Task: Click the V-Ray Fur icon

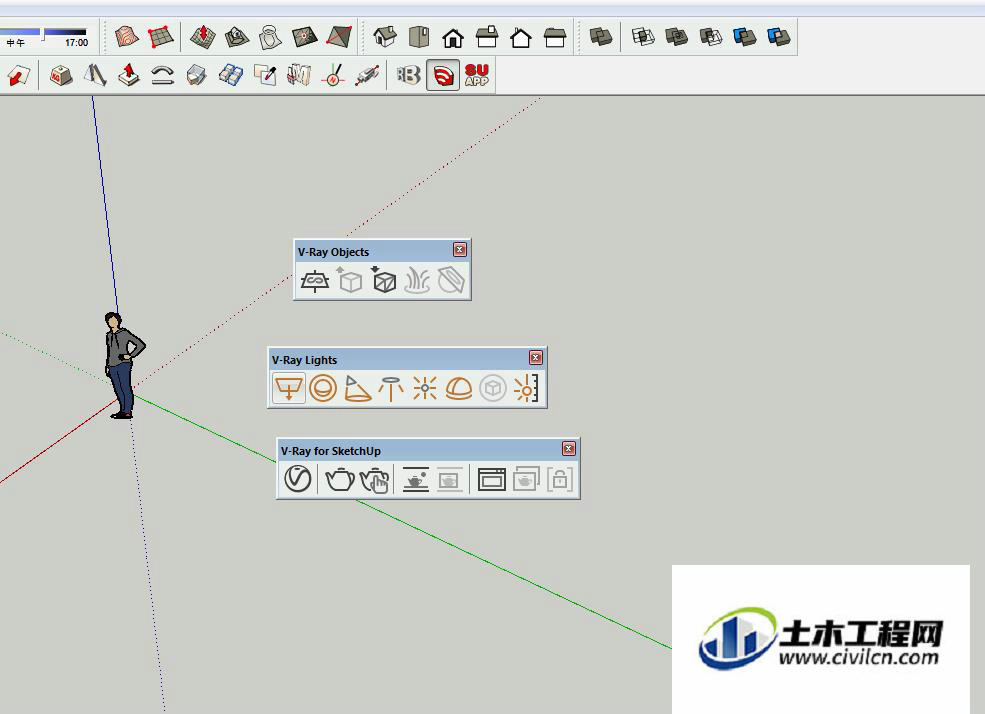Action: pos(417,281)
